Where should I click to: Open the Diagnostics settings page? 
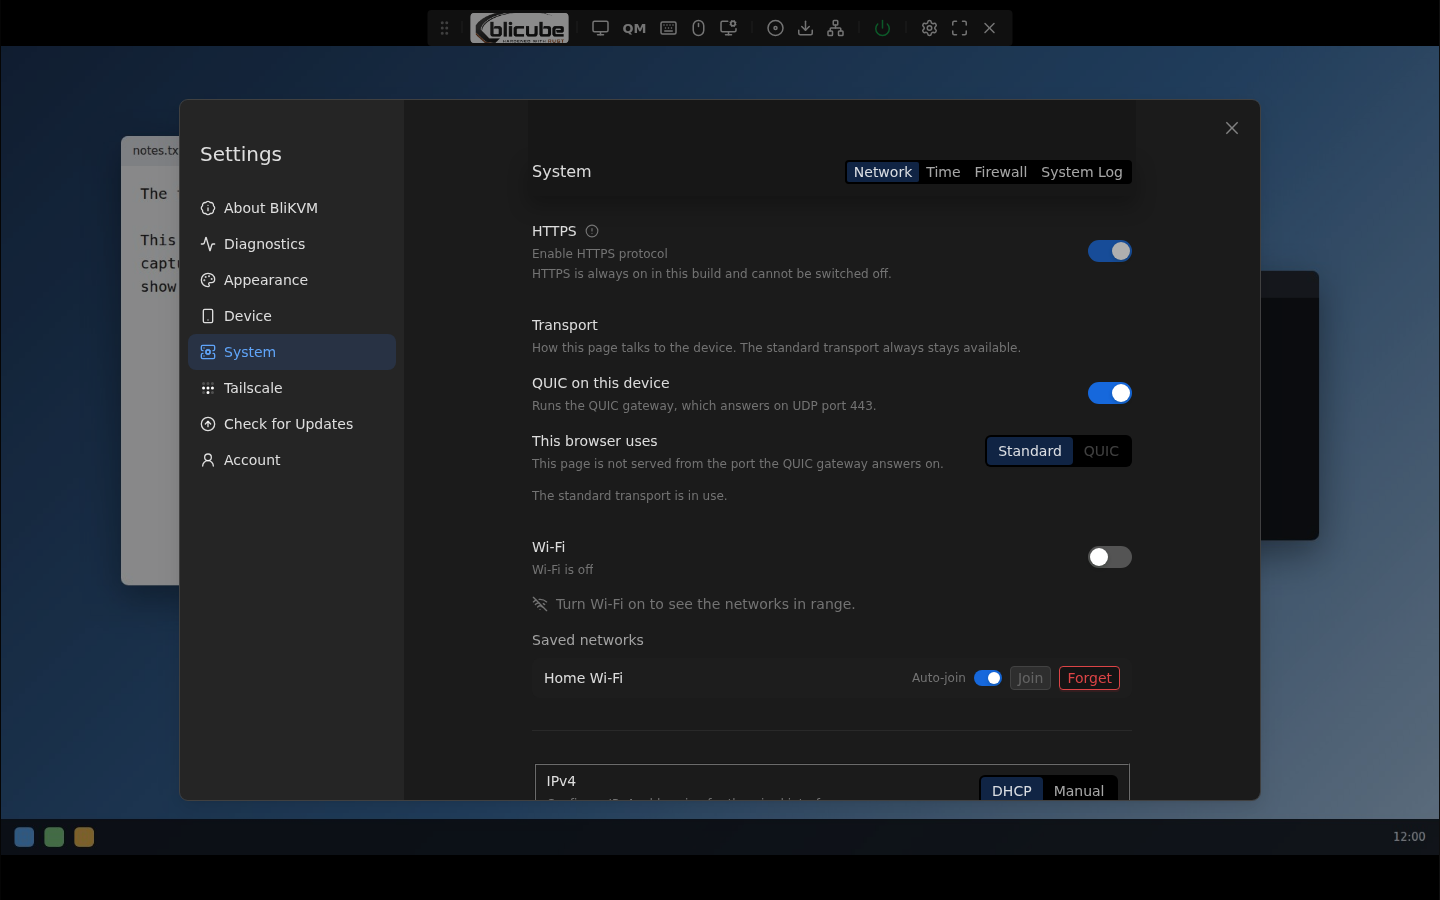click(x=292, y=244)
